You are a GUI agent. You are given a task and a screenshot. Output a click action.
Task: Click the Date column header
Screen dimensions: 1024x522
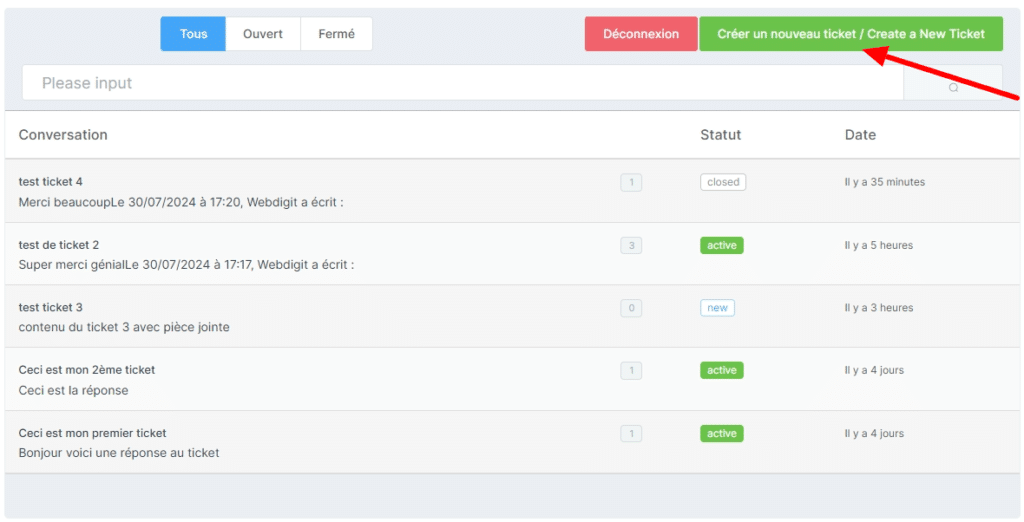[x=860, y=135]
